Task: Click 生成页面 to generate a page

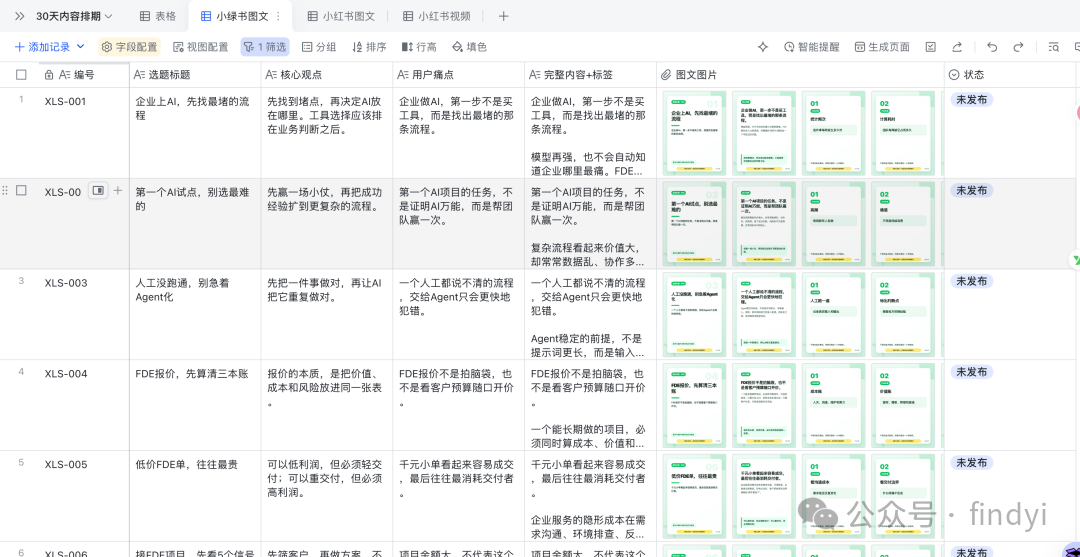Action: 882,47
